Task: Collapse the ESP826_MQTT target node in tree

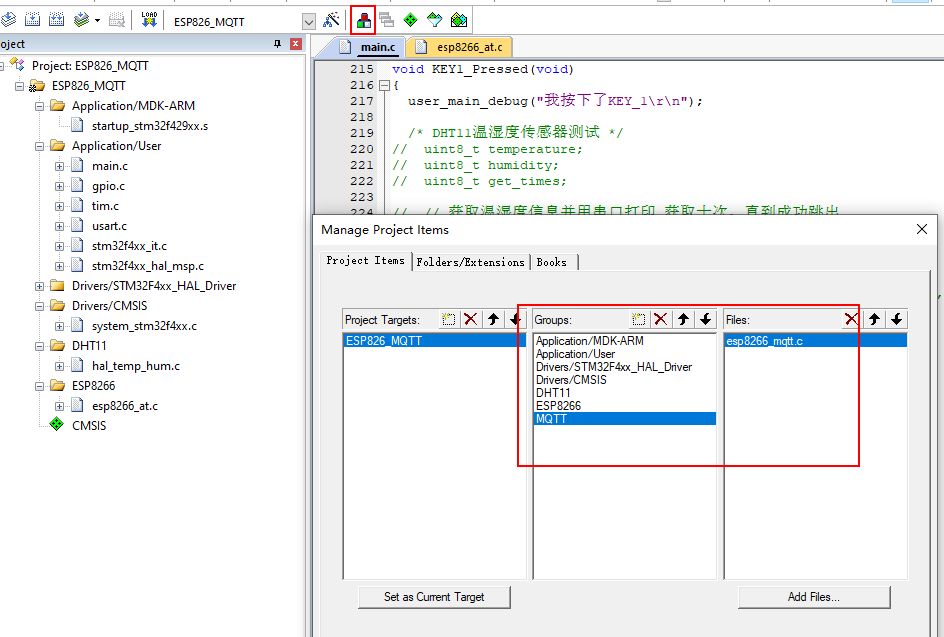Action: [19, 86]
